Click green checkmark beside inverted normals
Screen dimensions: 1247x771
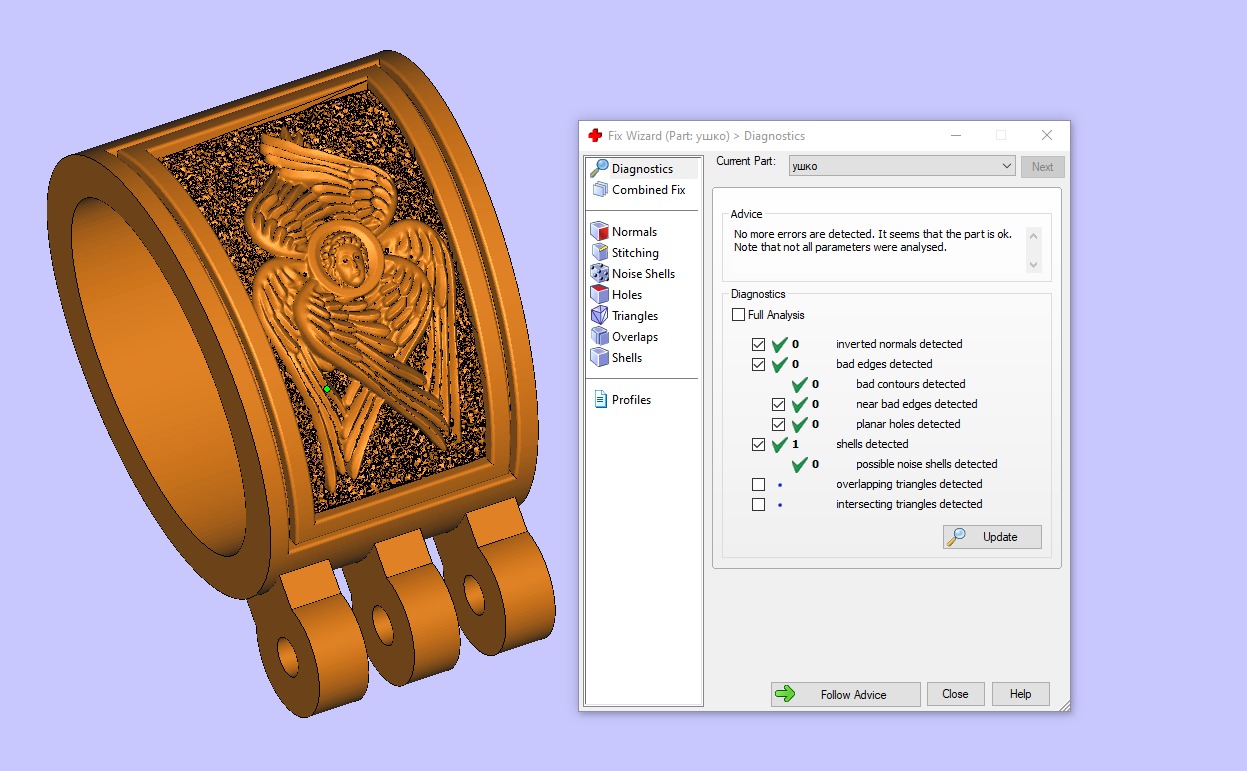tap(780, 344)
